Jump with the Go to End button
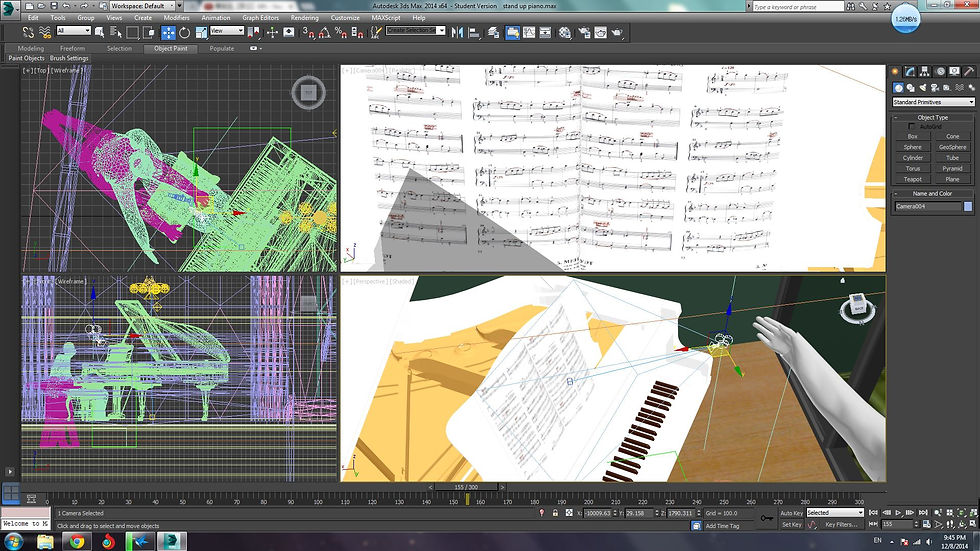Viewport: 980px width, 551px height. click(x=924, y=512)
